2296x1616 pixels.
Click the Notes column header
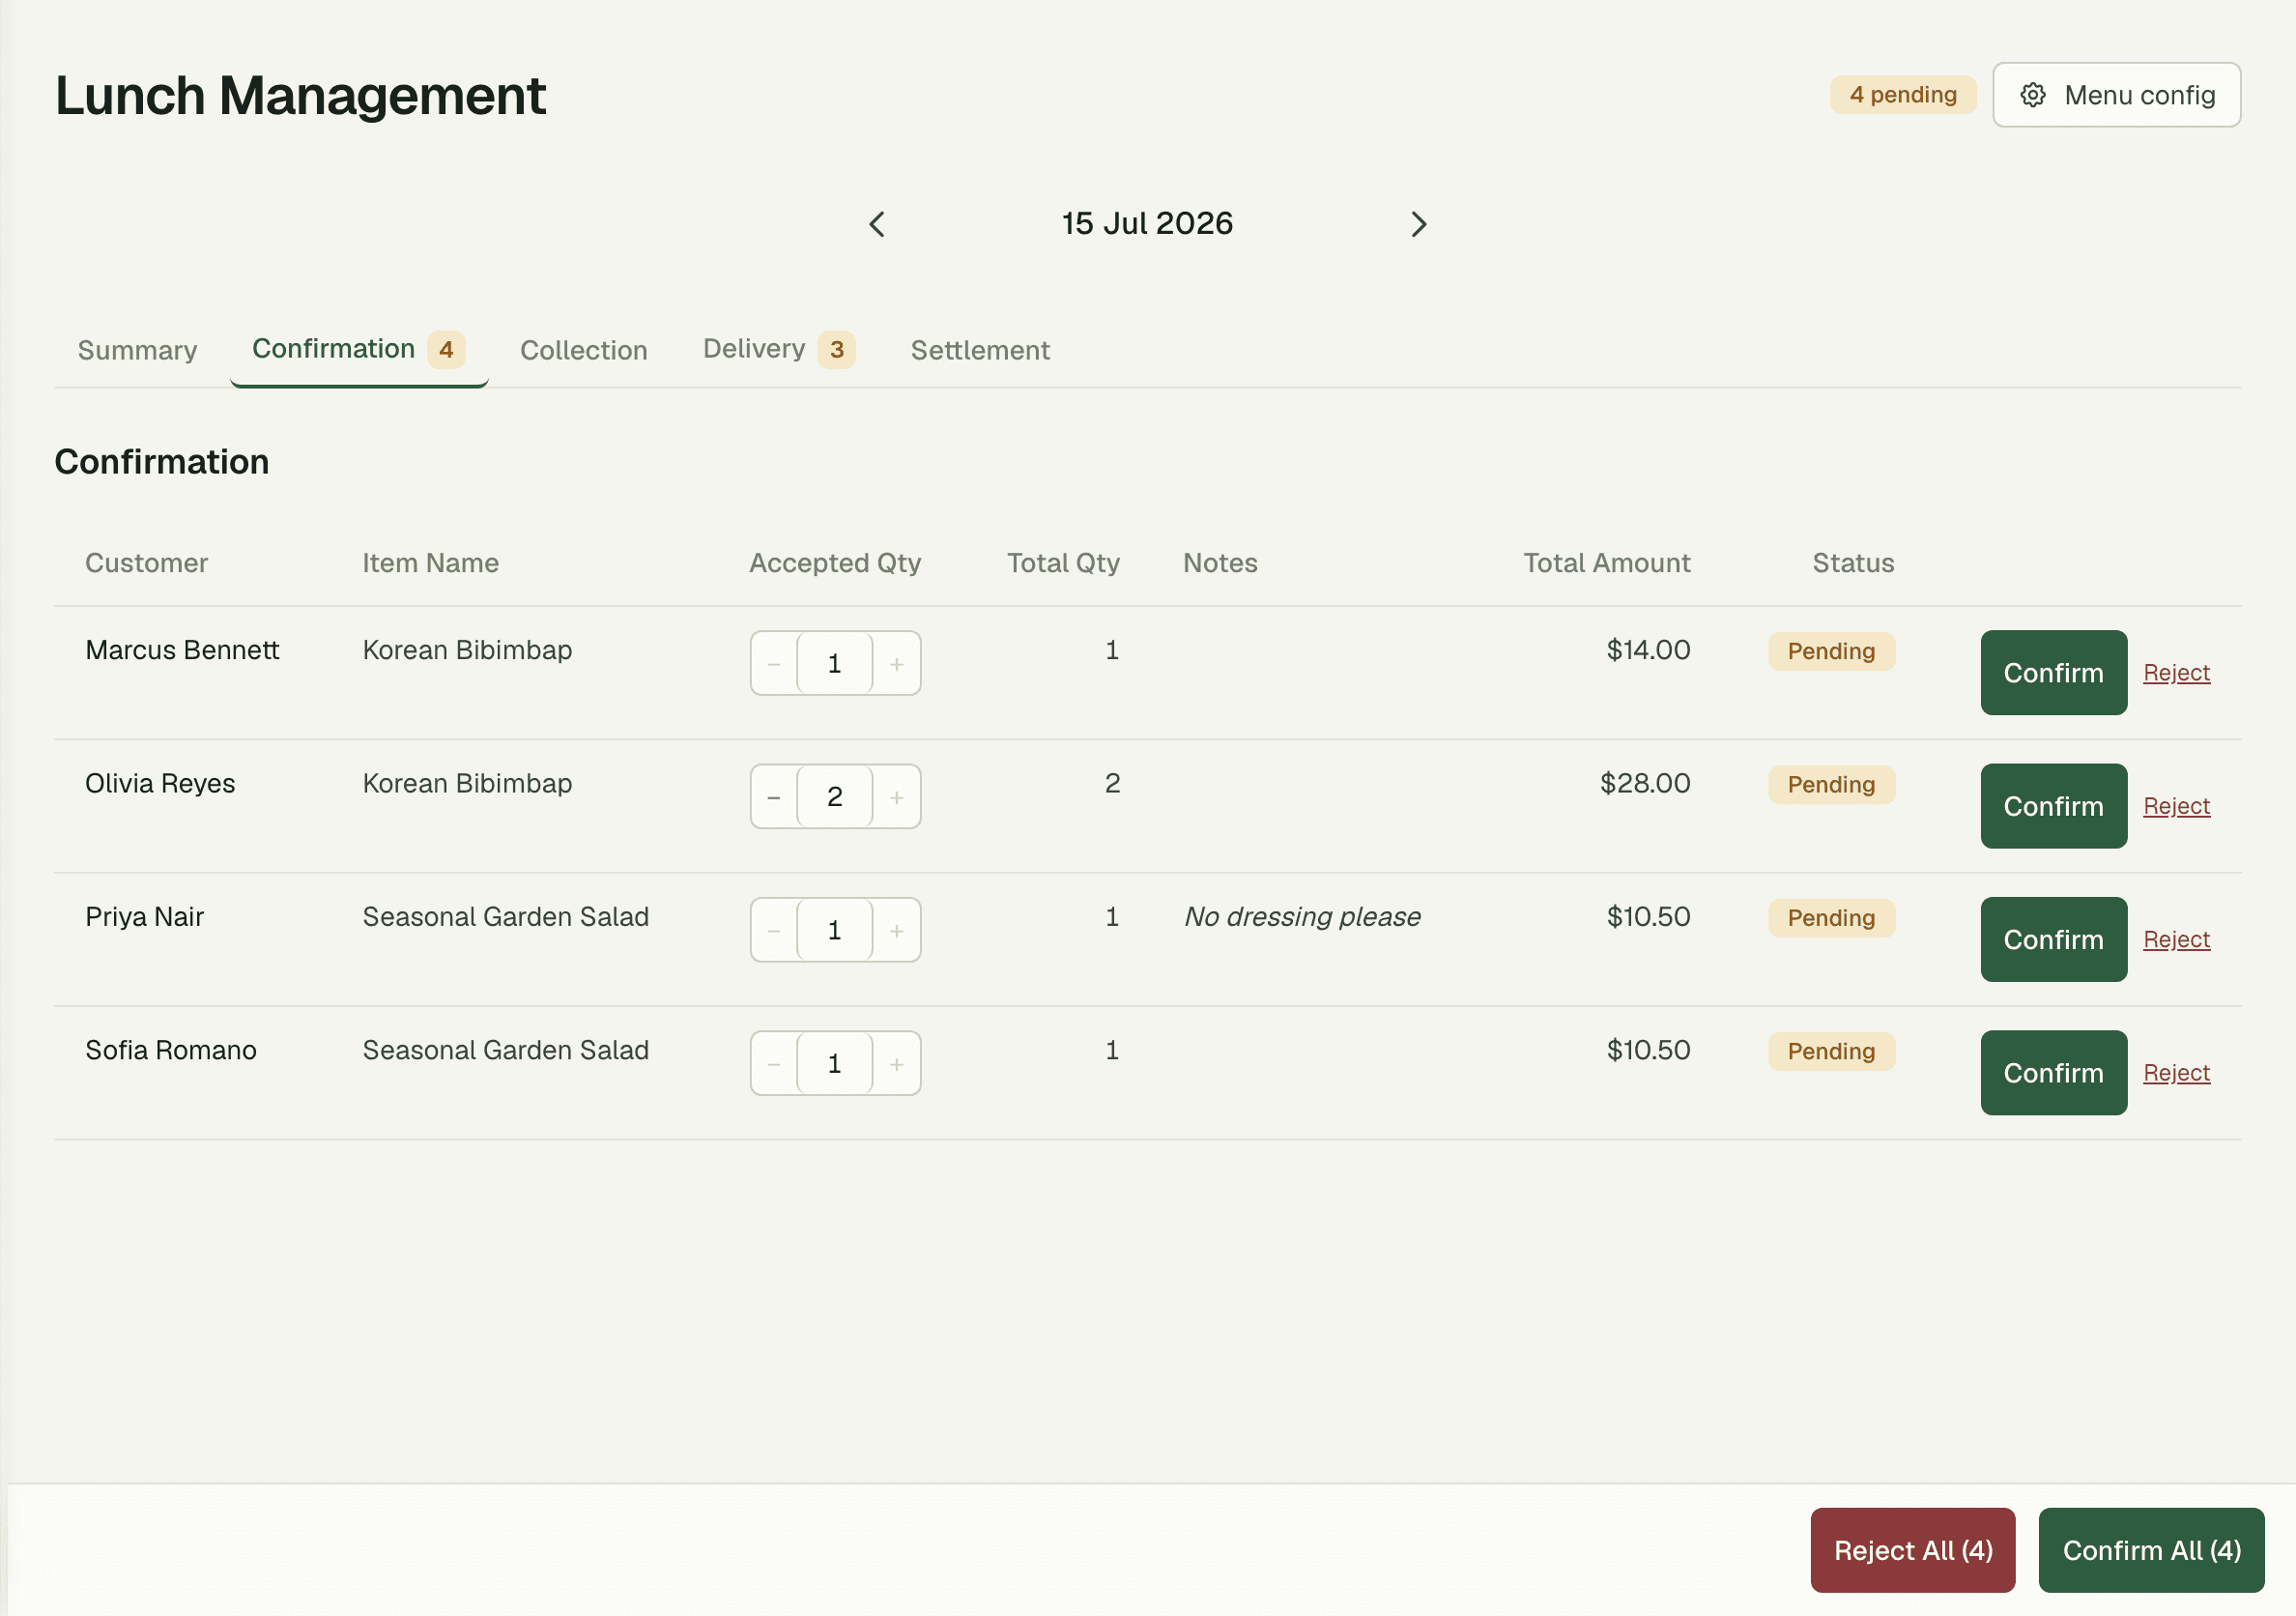tap(1220, 563)
